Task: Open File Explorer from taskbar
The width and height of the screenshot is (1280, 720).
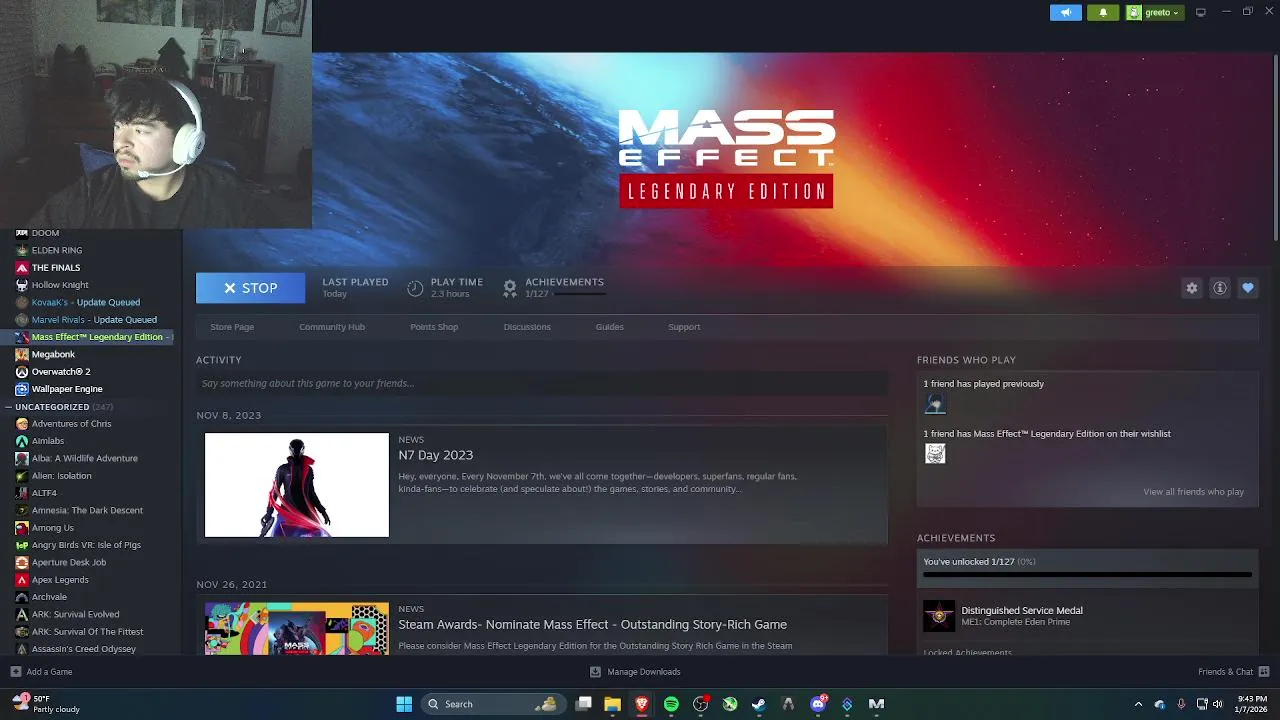Action: pos(612,704)
